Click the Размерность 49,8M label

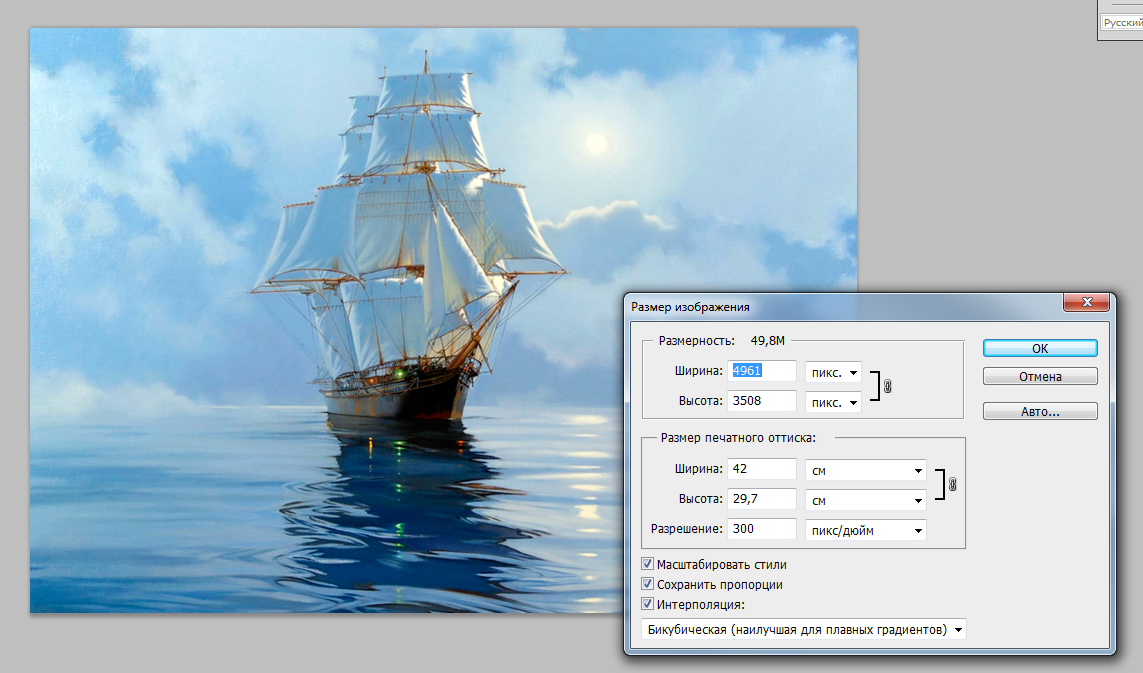click(722, 341)
